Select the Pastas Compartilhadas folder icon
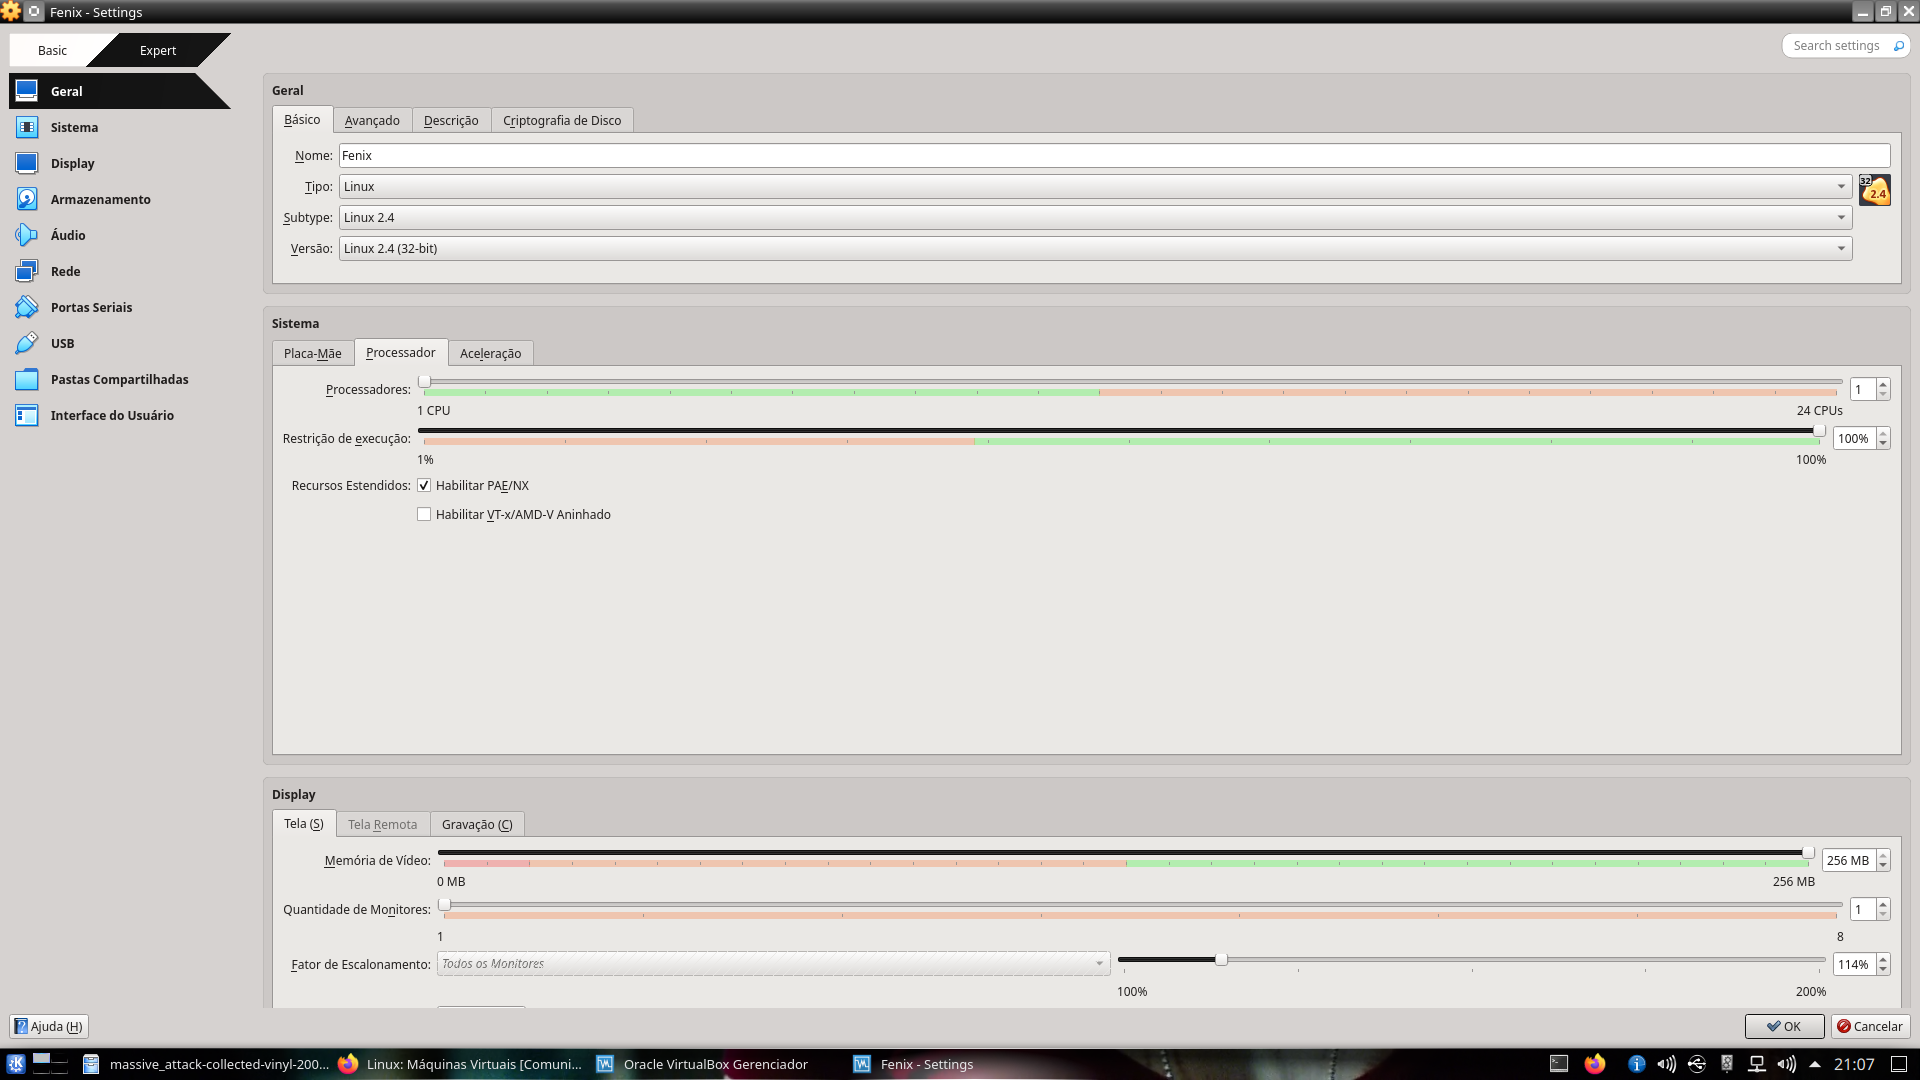1920x1080 pixels. coord(27,379)
